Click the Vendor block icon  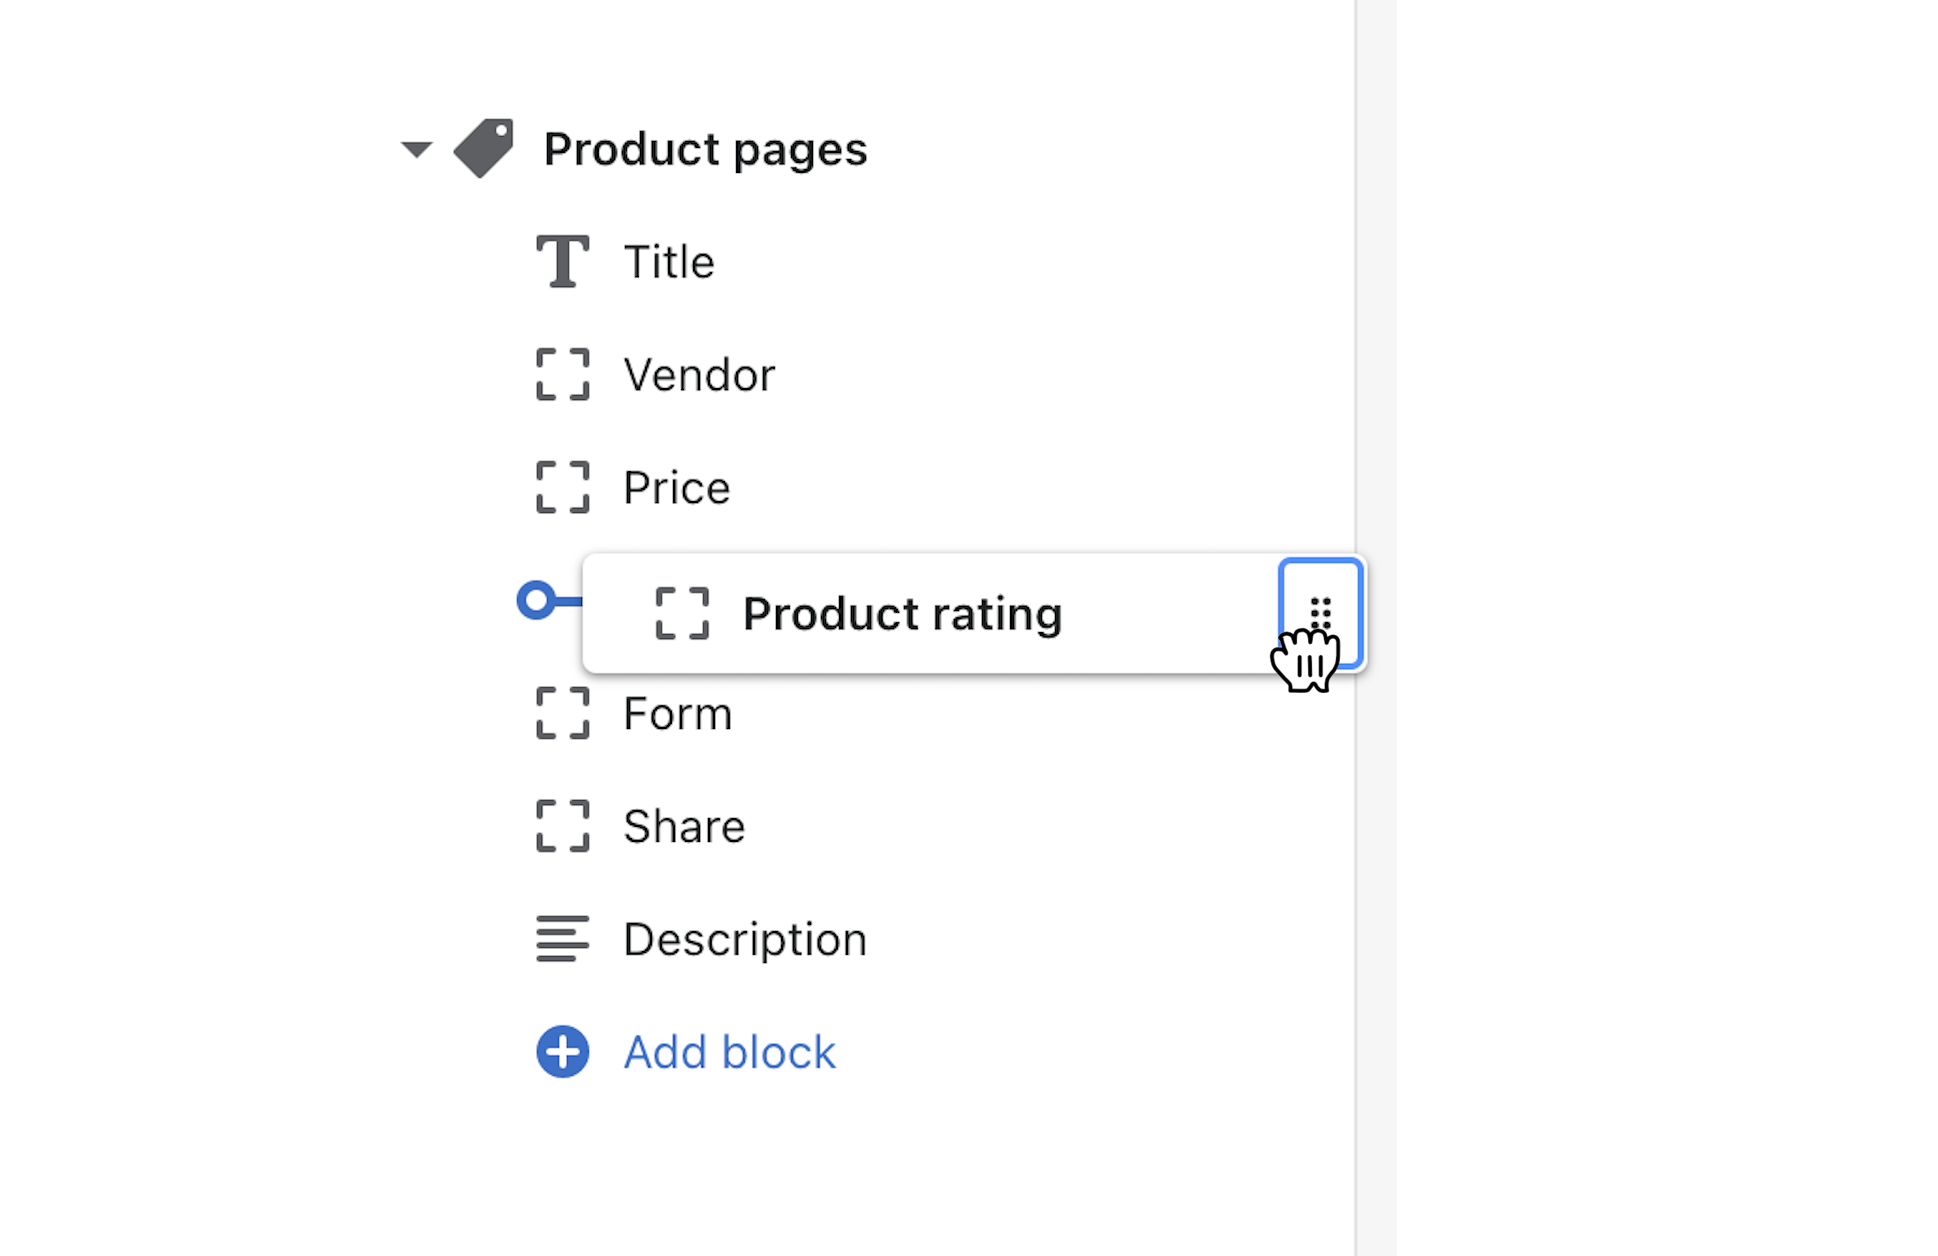click(563, 375)
